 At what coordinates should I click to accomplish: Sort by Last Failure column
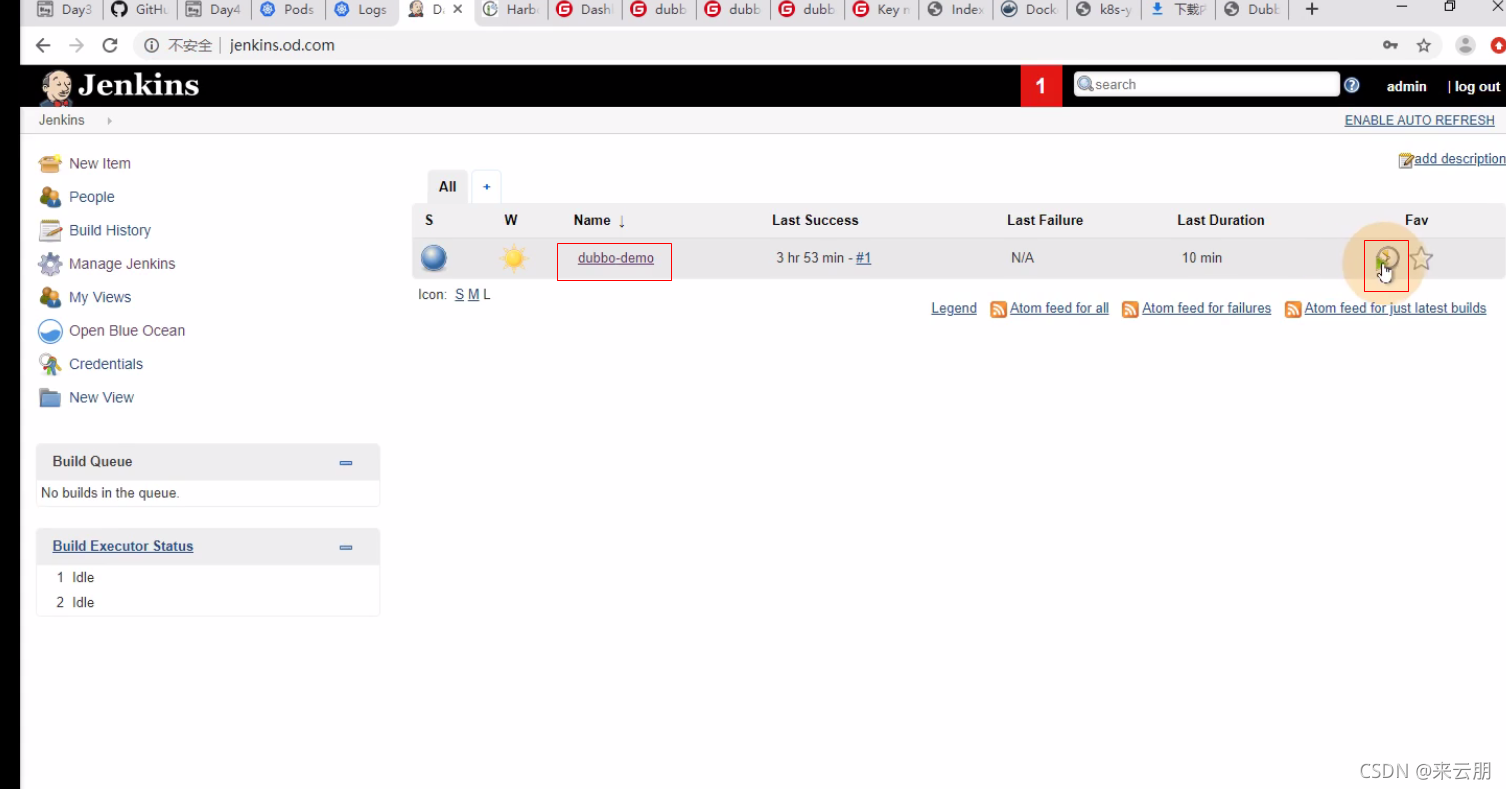(x=1045, y=220)
